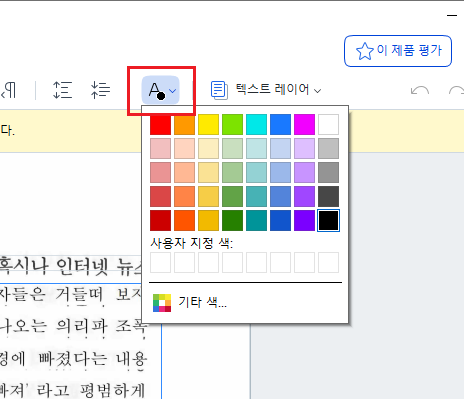The width and height of the screenshot is (464, 399).
Task: Pick the white swatch in top row
Action: click(x=328, y=124)
